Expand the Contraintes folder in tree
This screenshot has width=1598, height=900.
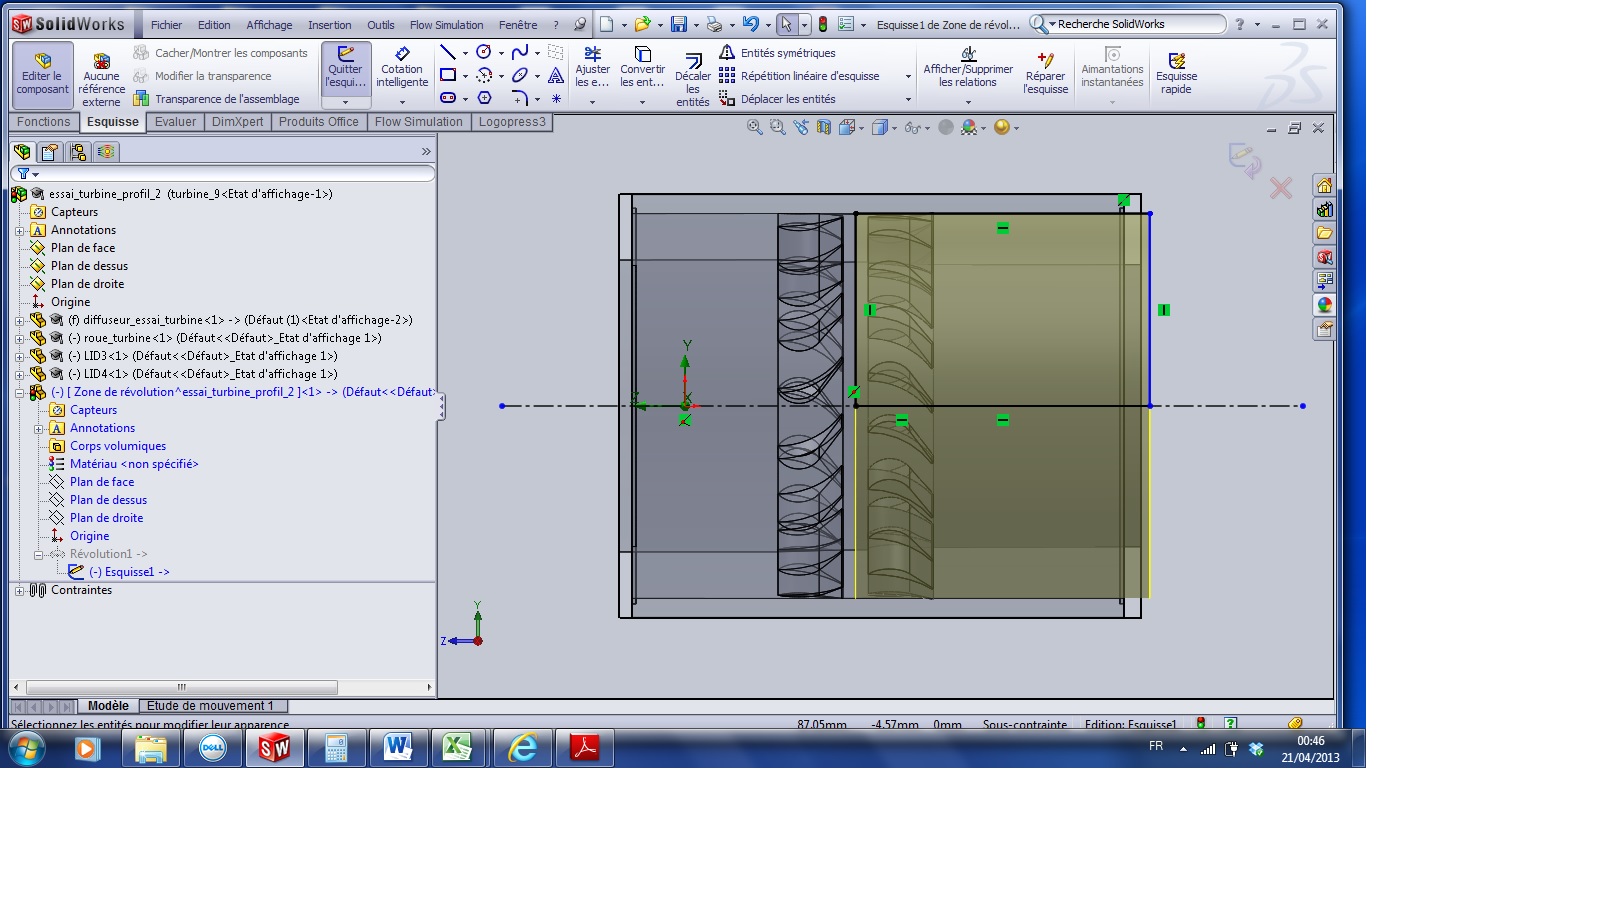click(x=19, y=590)
